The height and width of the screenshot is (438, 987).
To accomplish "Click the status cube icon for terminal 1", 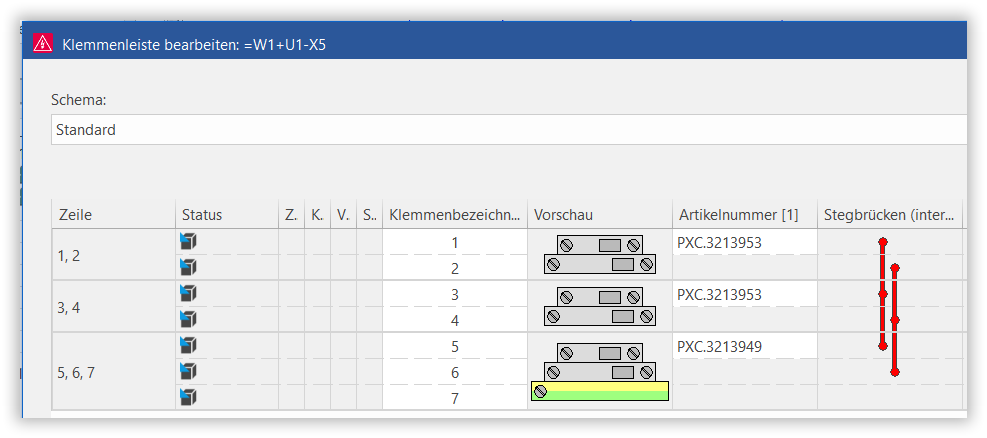I will click(x=188, y=241).
